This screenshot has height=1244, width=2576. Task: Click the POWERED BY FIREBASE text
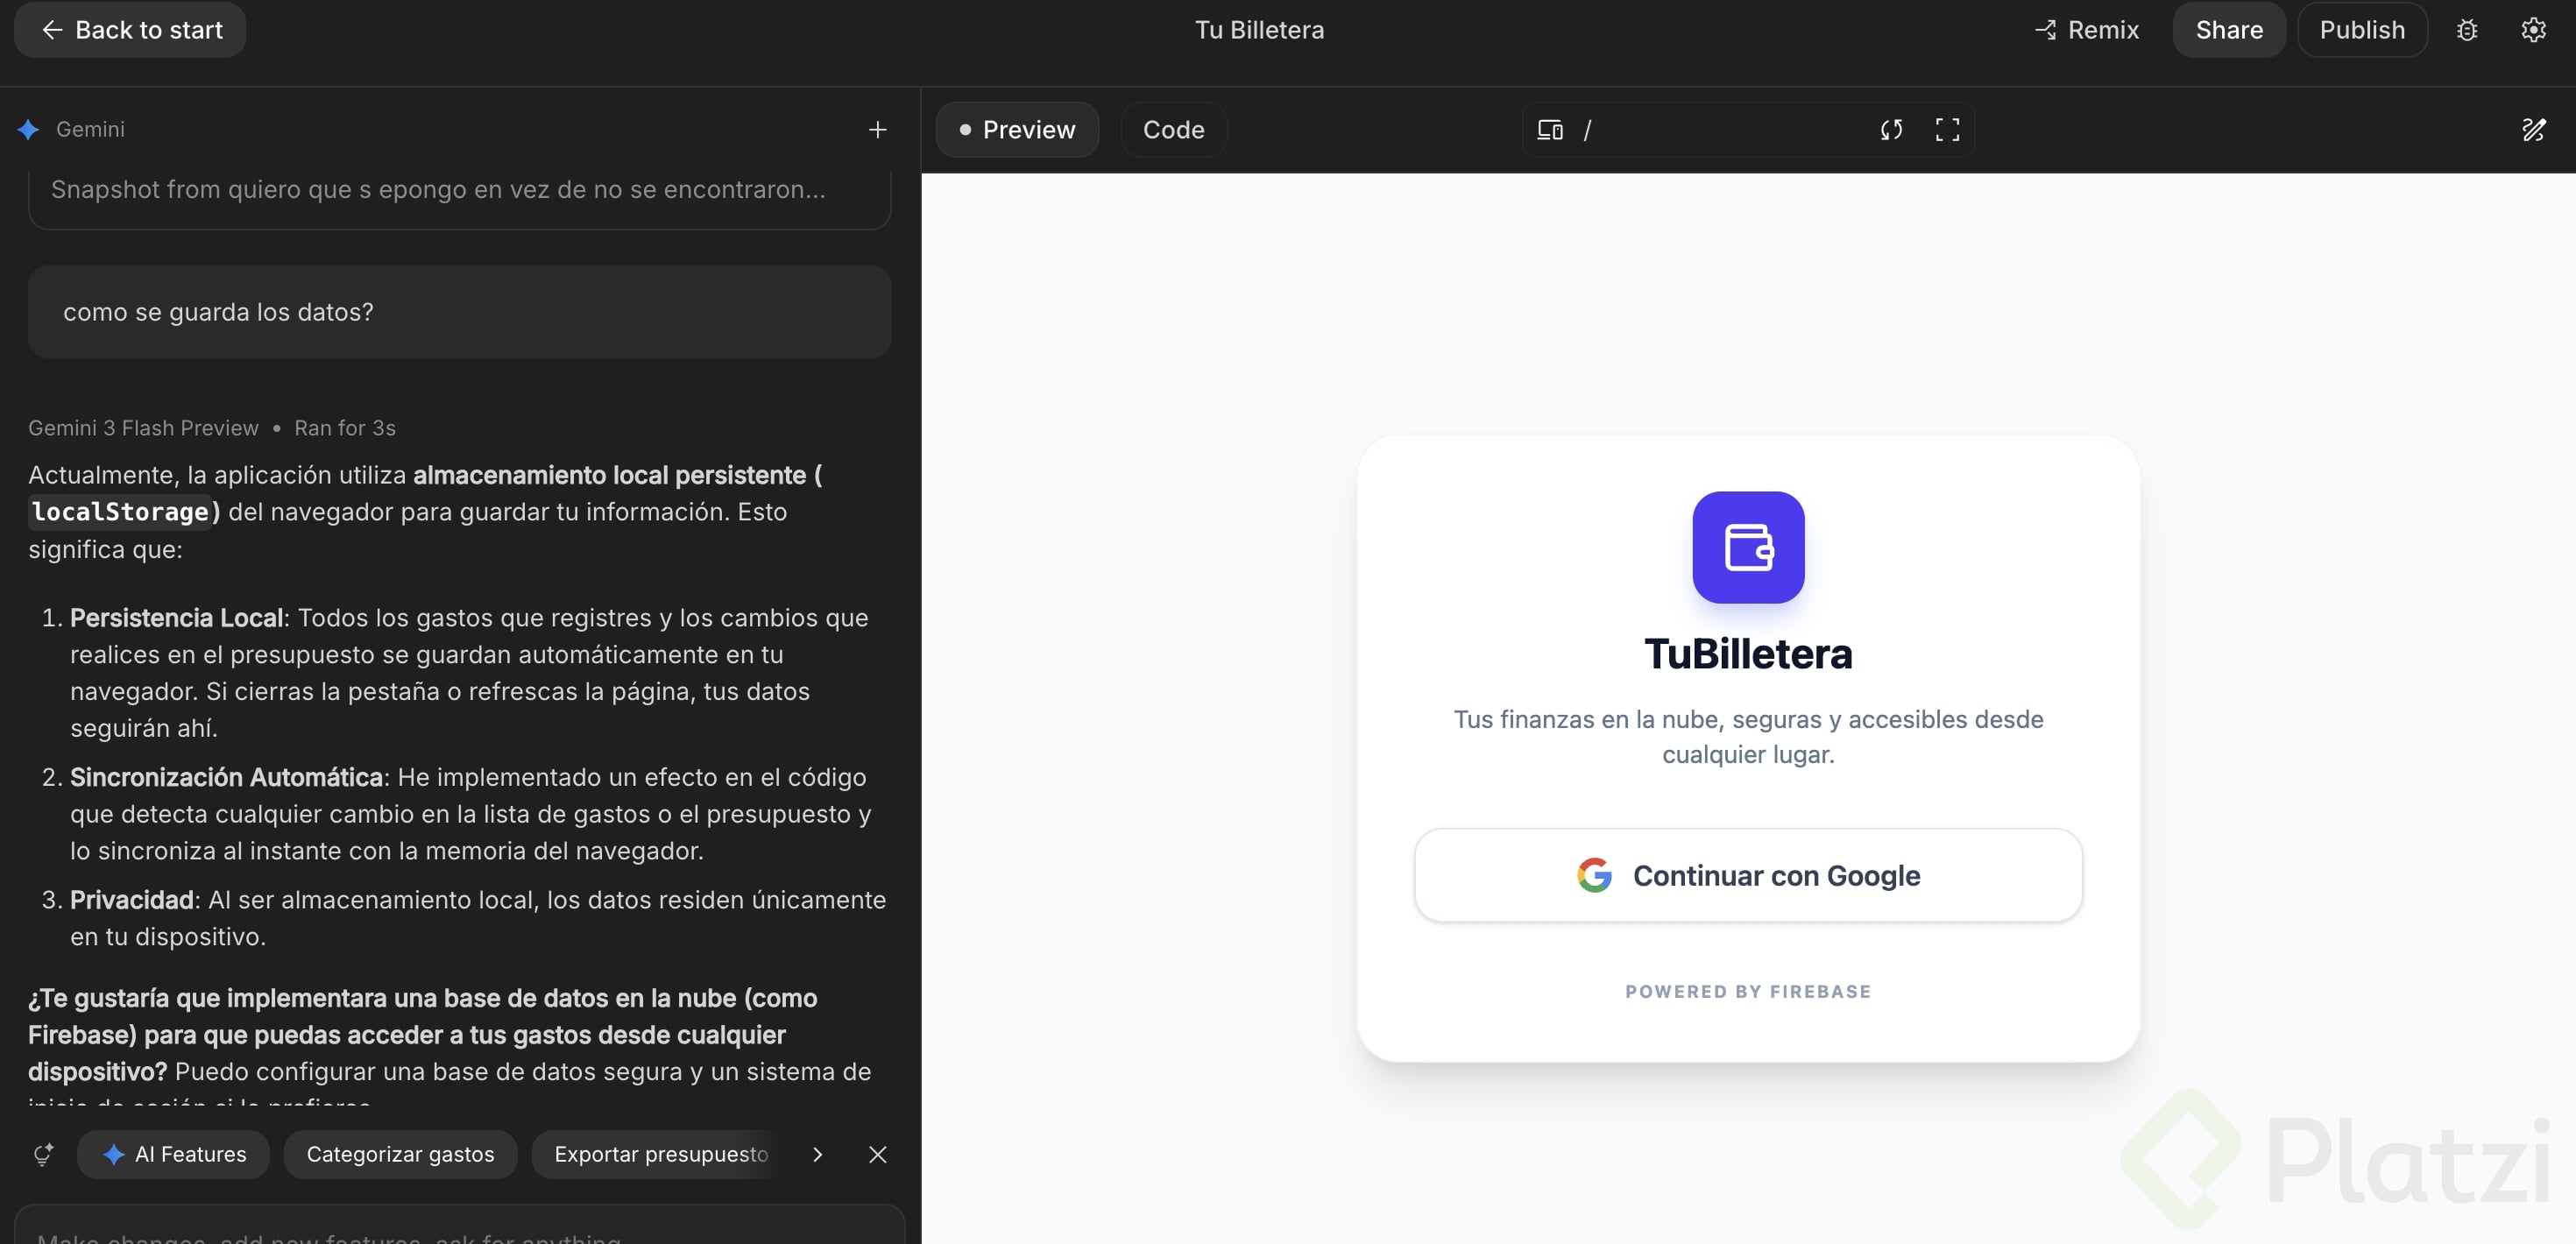[1748, 991]
